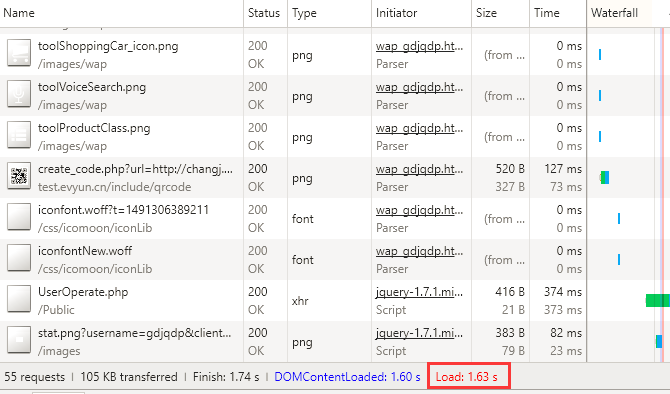This screenshot has width=670, height=394.
Task: Click the QR code thumbnail for create_code.php
Action: pyautogui.click(x=19, y=177)
